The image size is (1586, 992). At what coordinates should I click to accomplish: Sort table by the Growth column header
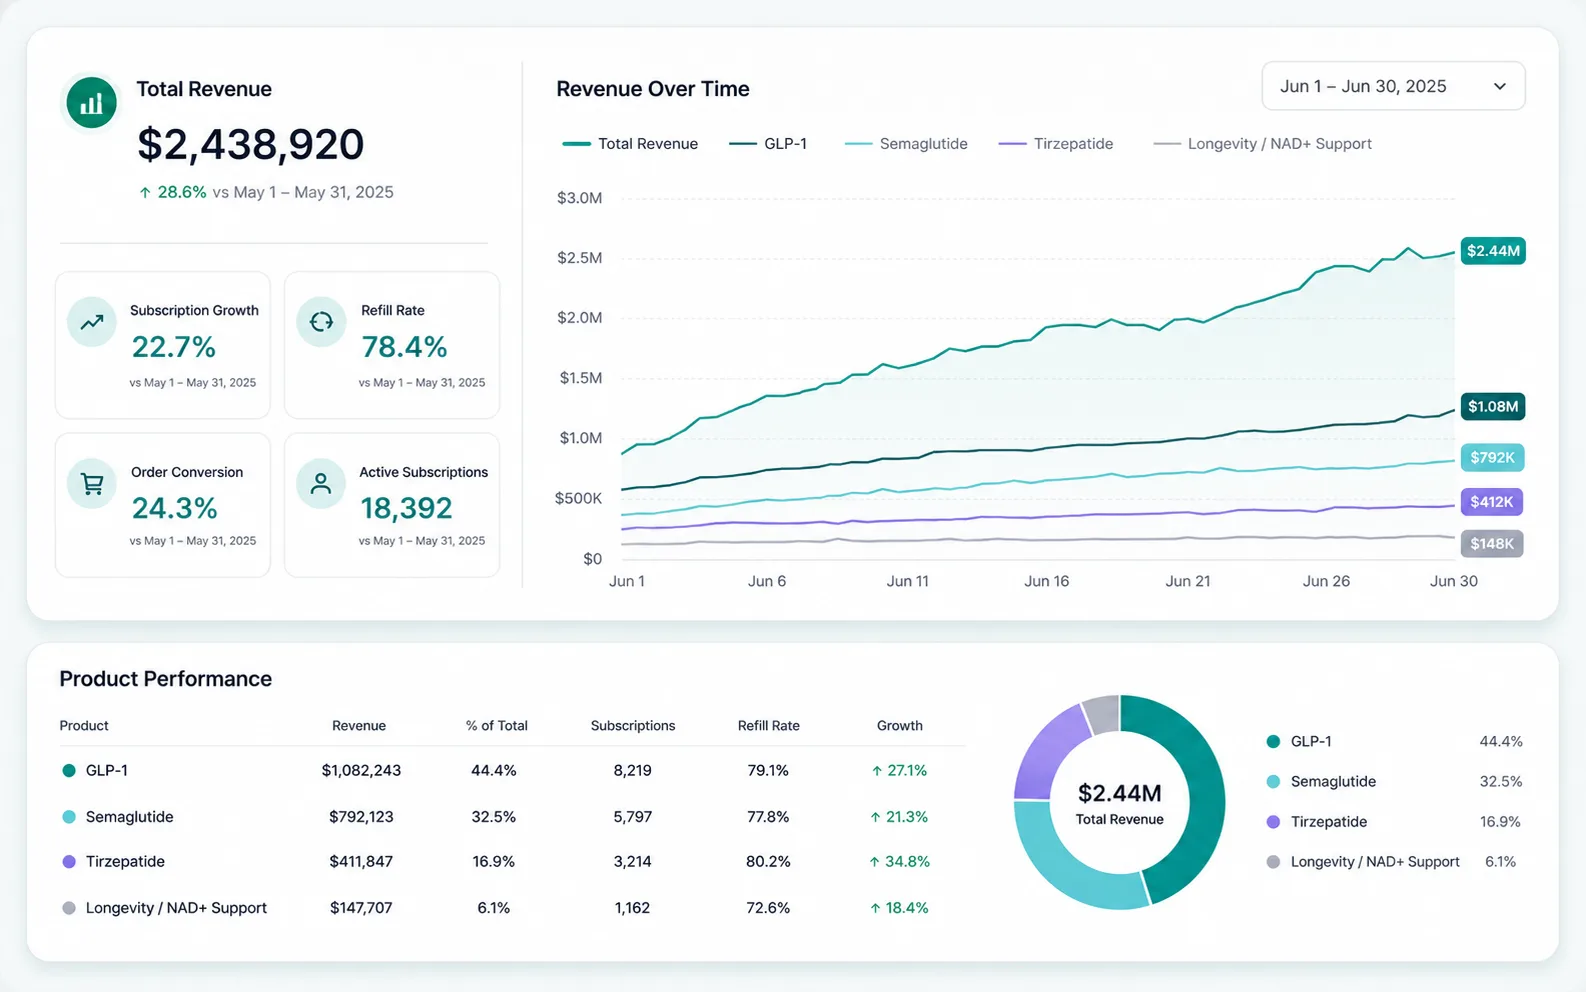tap(900, 726)
